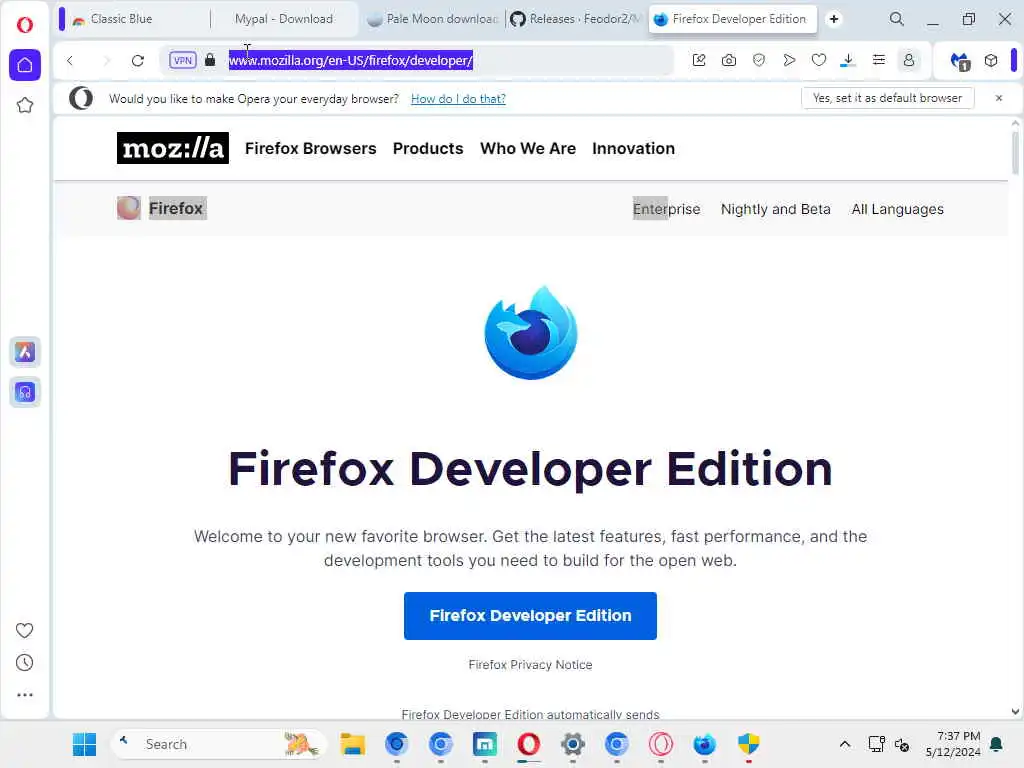Viewport: 1024px width, 768px height.
Task: Go to the Enterprise page
Action: tap(666, 209)
